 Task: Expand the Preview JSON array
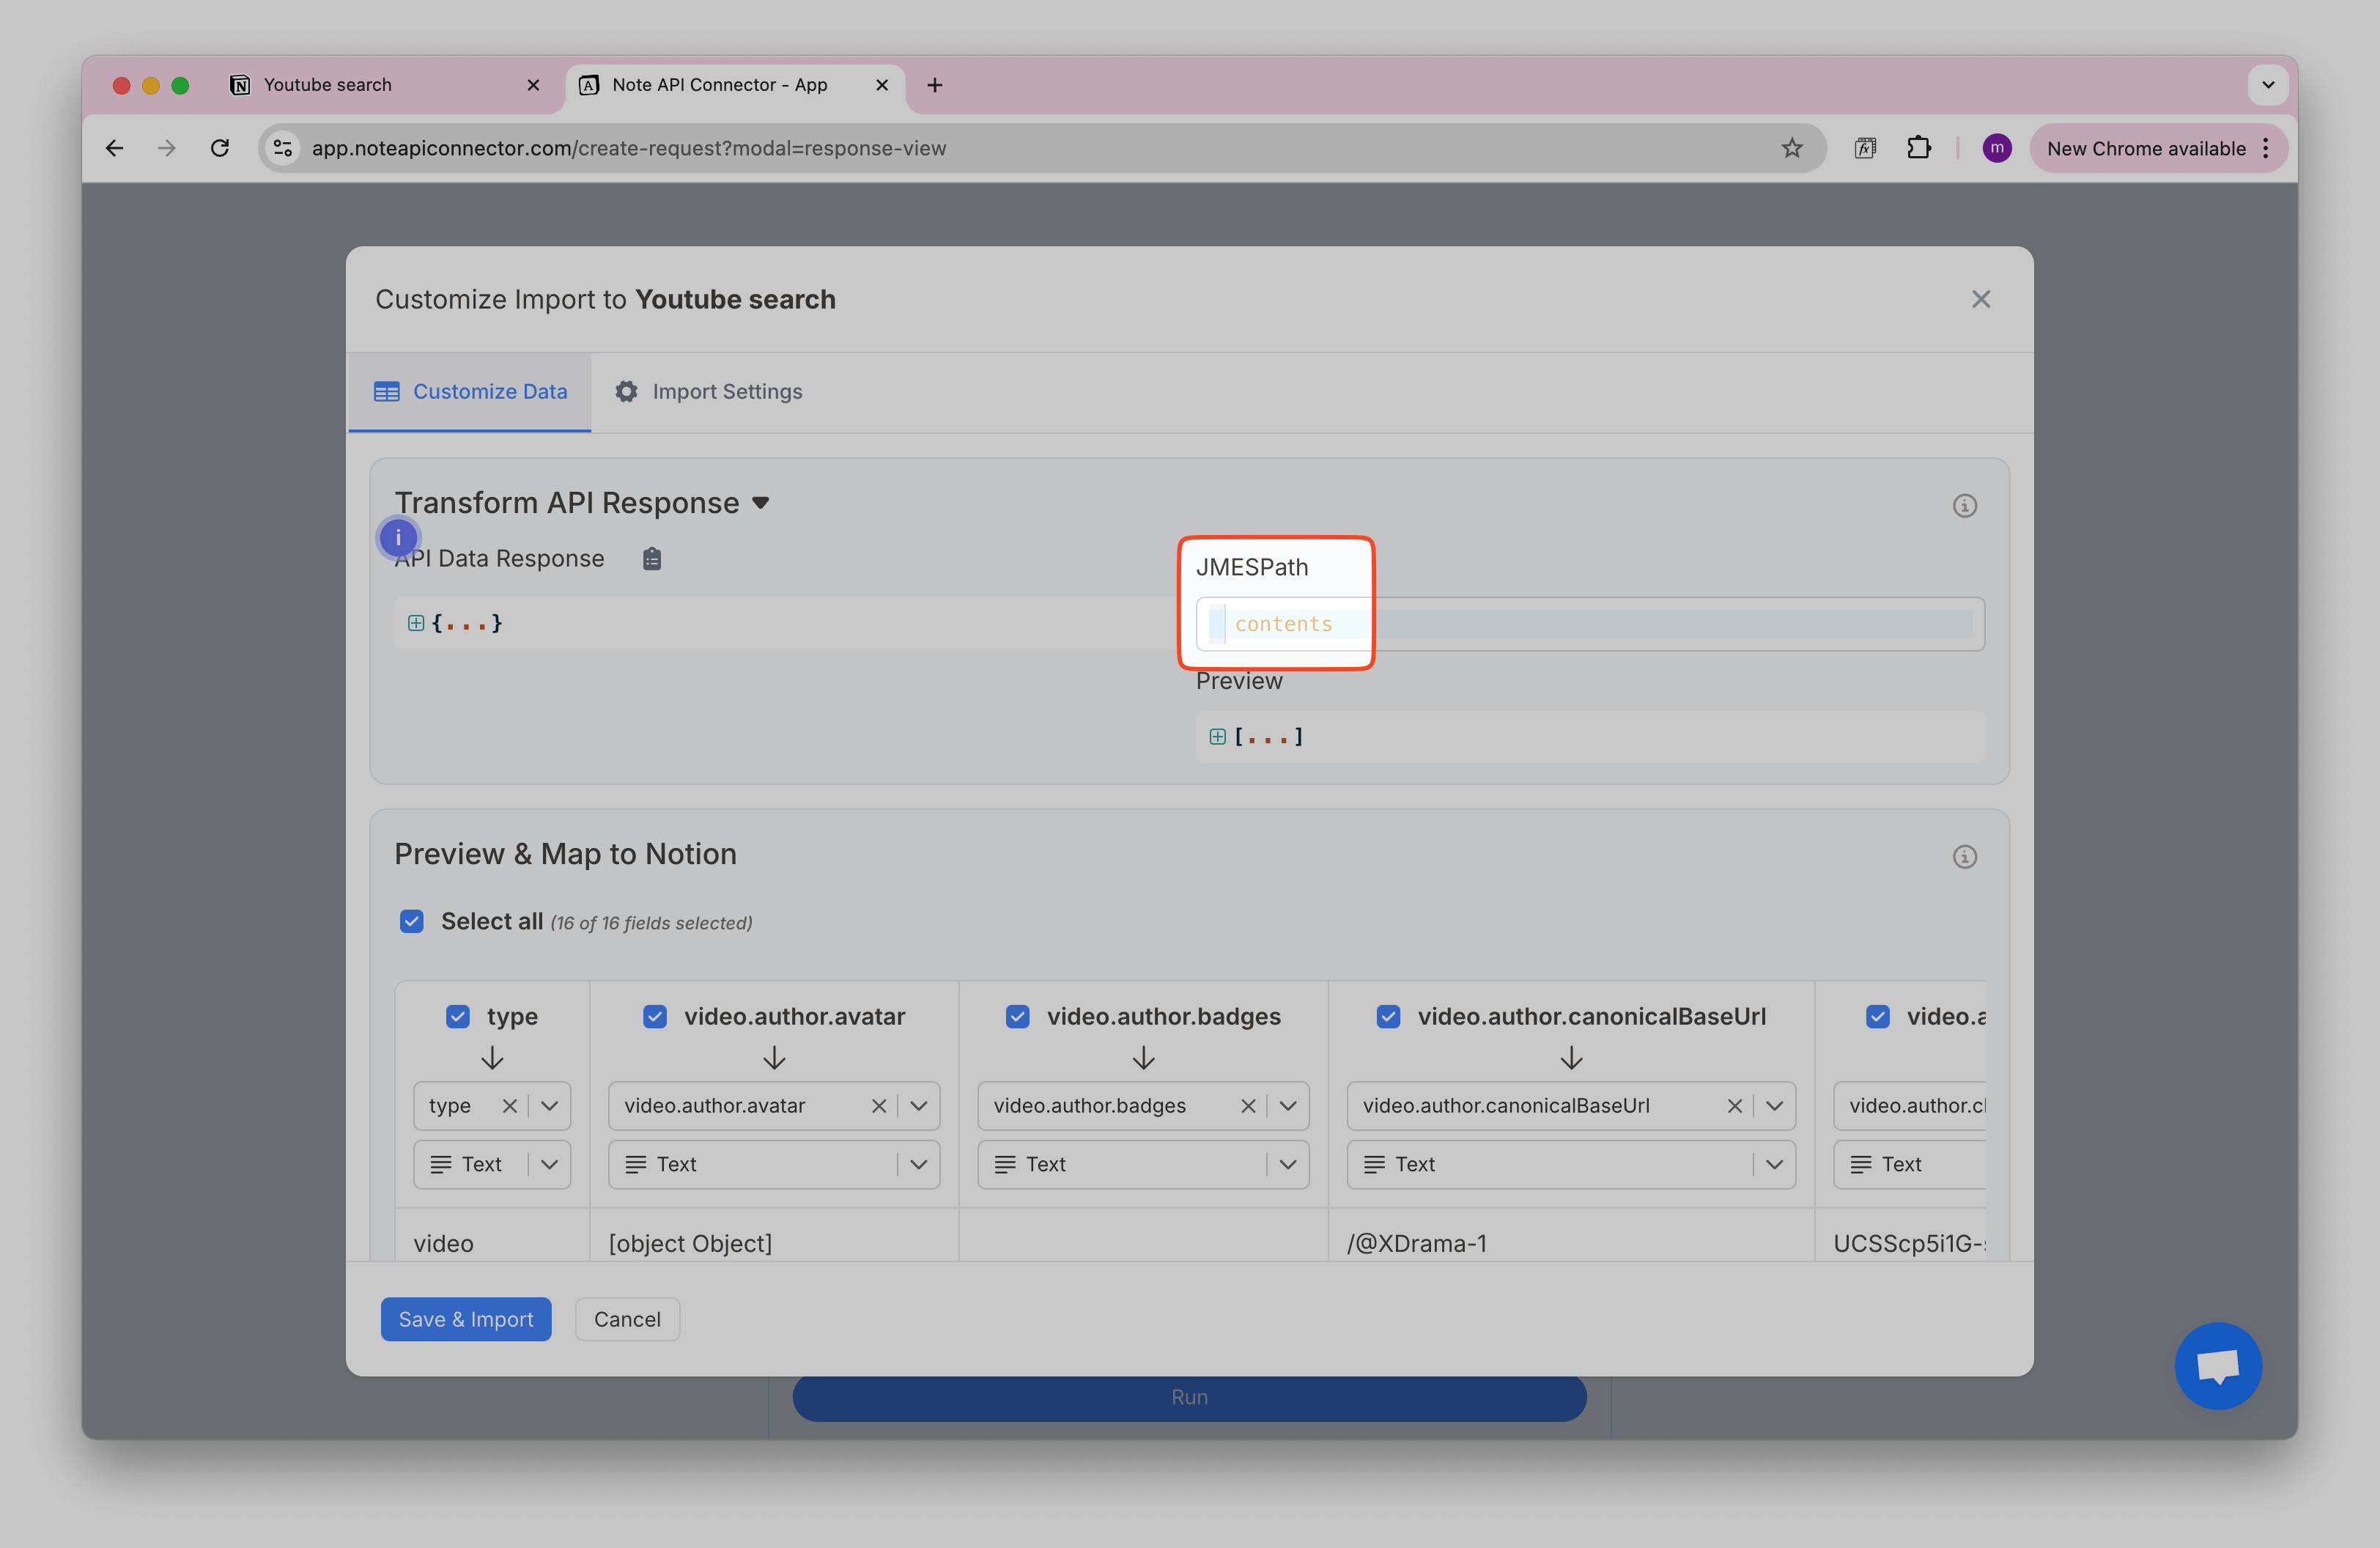[1217, 736]
